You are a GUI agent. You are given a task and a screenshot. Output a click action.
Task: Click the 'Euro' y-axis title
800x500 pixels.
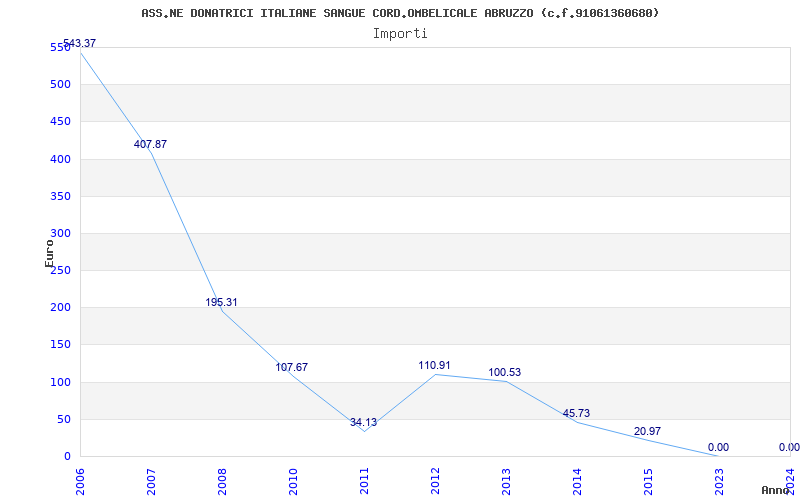pyautogui.click(x=49, y=253)
